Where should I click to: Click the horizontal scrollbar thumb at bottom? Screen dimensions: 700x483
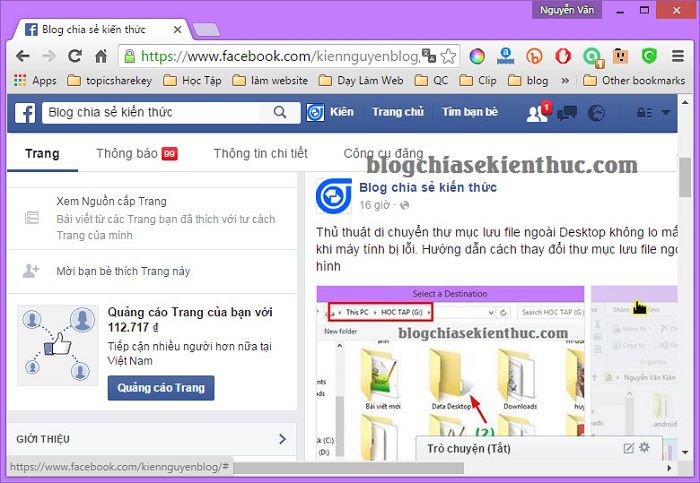pyautogui.click(x=348, y=468)
